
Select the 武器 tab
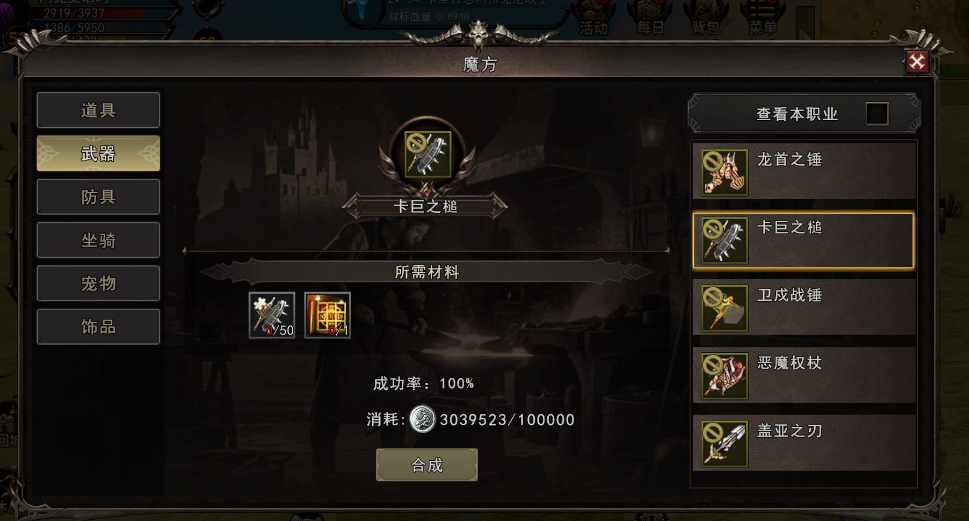pos(98,153)
